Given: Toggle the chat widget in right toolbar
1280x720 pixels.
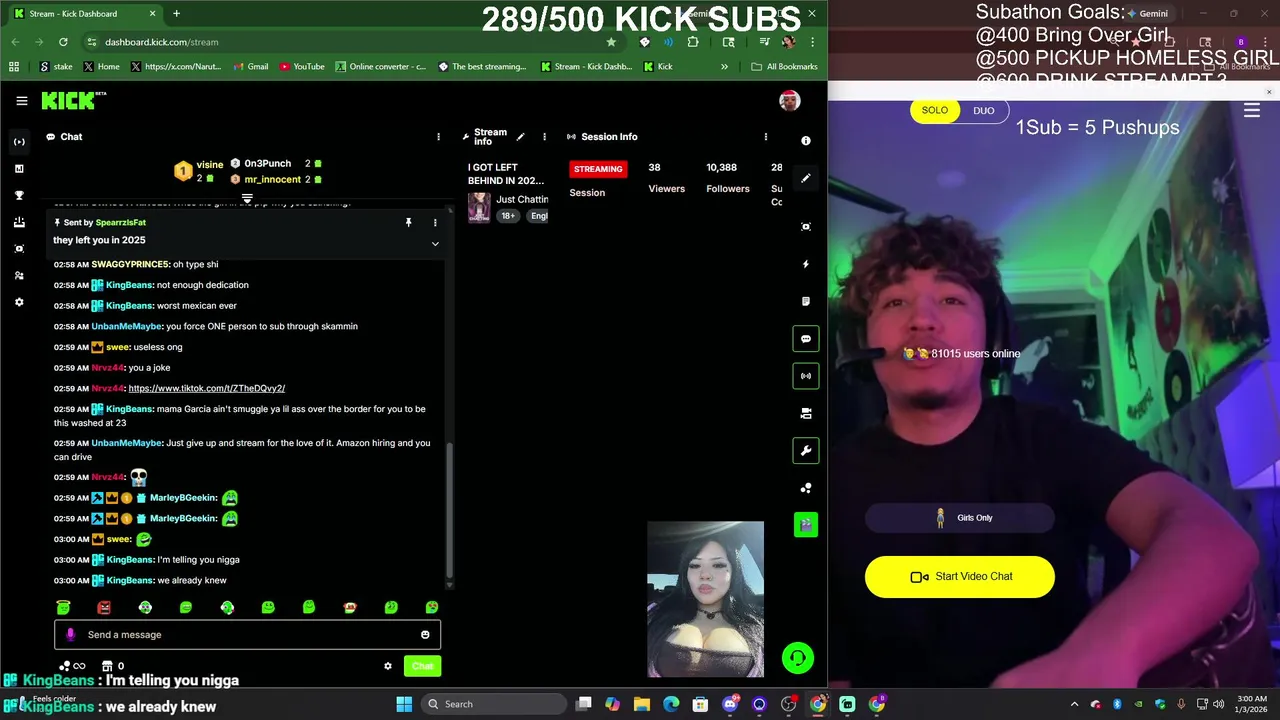Looking at the screenshot, I should [806, 339].
